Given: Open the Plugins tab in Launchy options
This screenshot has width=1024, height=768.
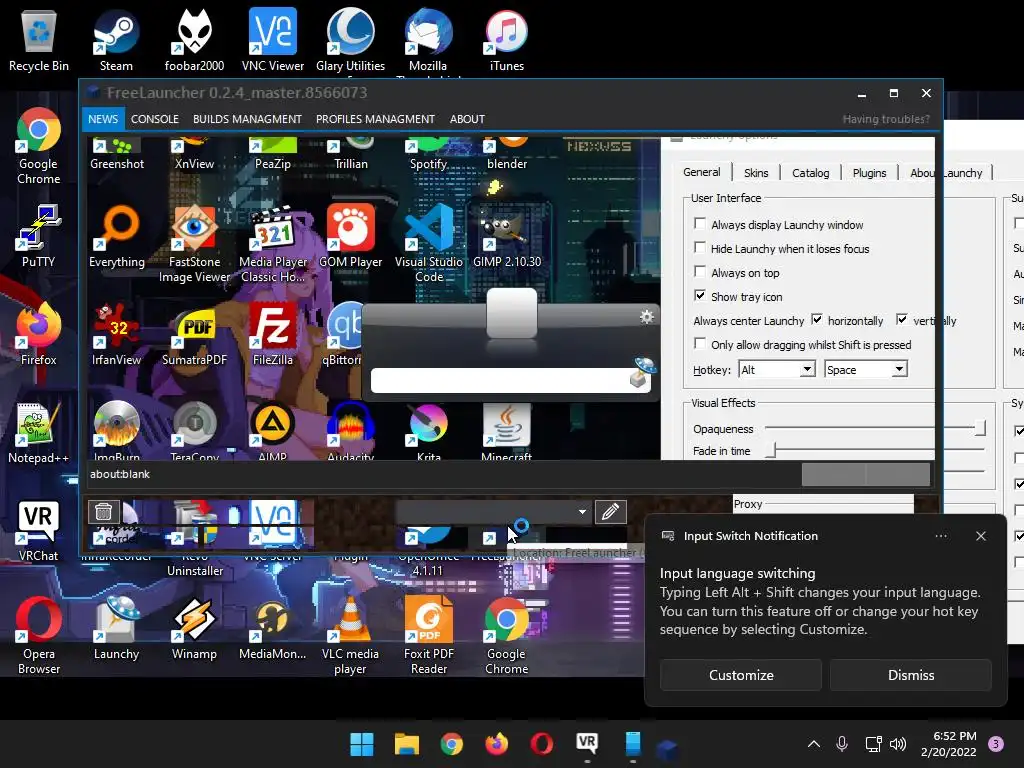Looking at the screenshot, I should pos(869,173).
